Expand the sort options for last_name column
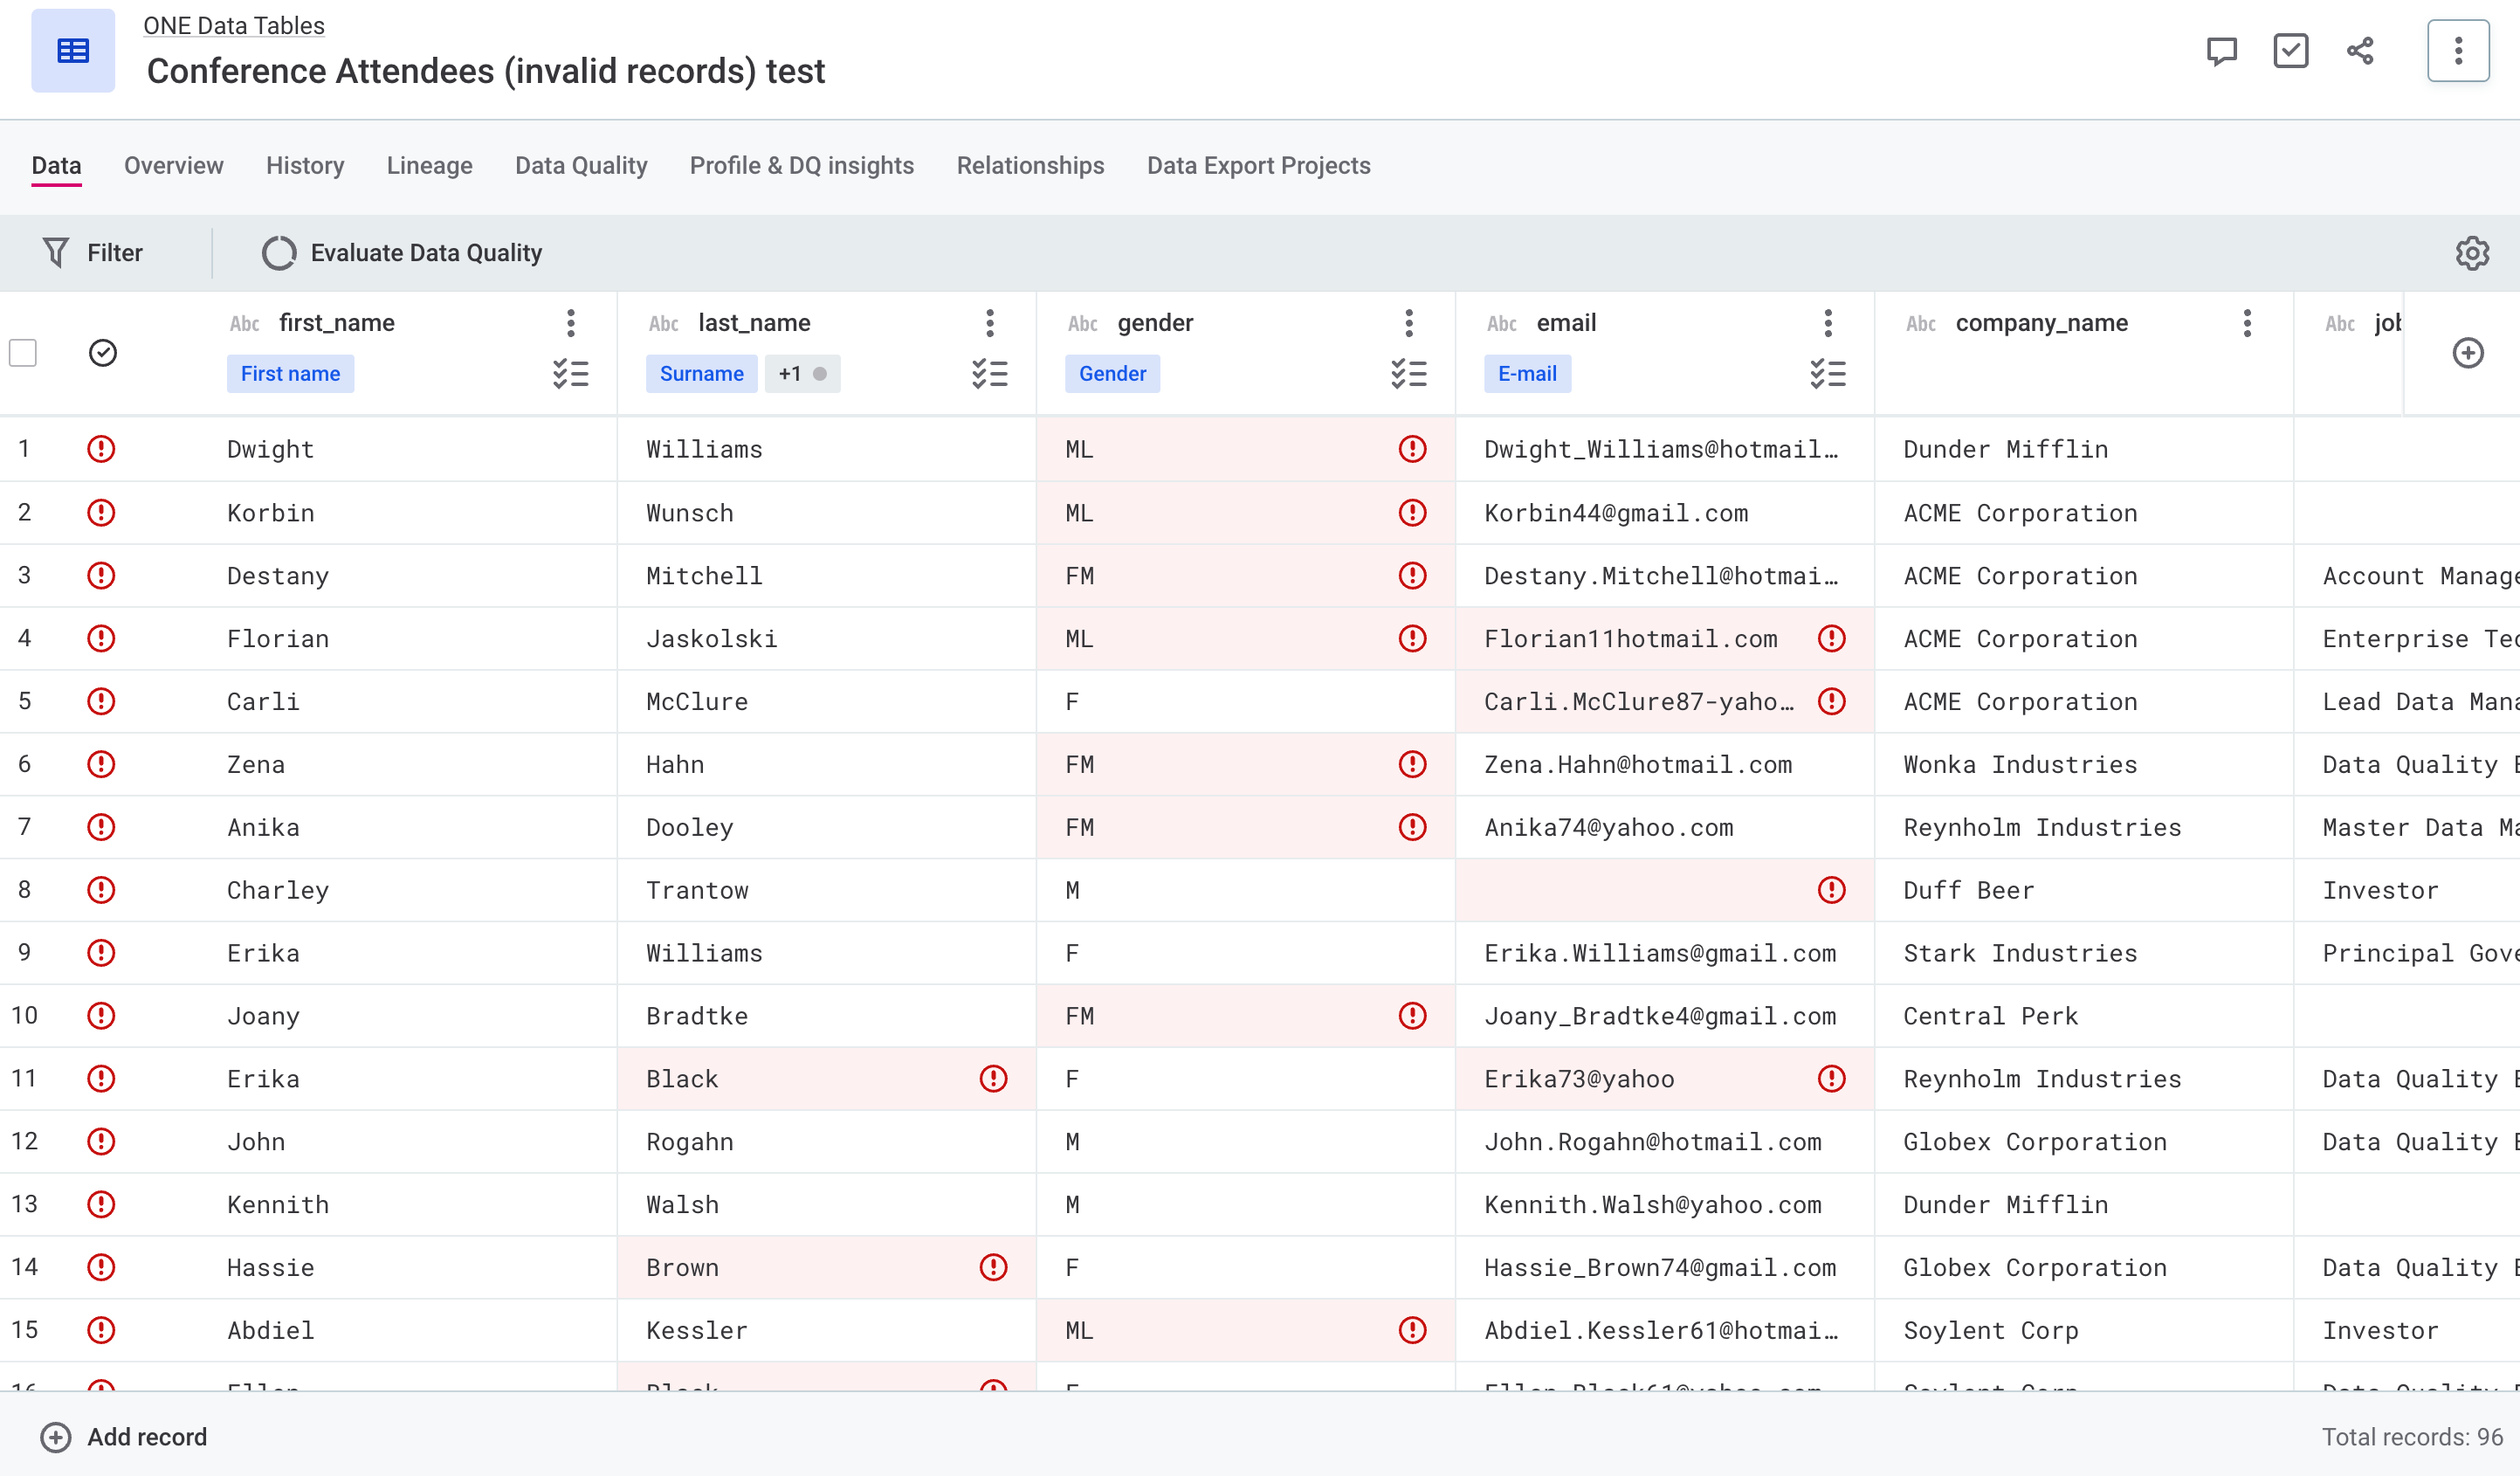The image size is (2520, 1476). [990, 371]
